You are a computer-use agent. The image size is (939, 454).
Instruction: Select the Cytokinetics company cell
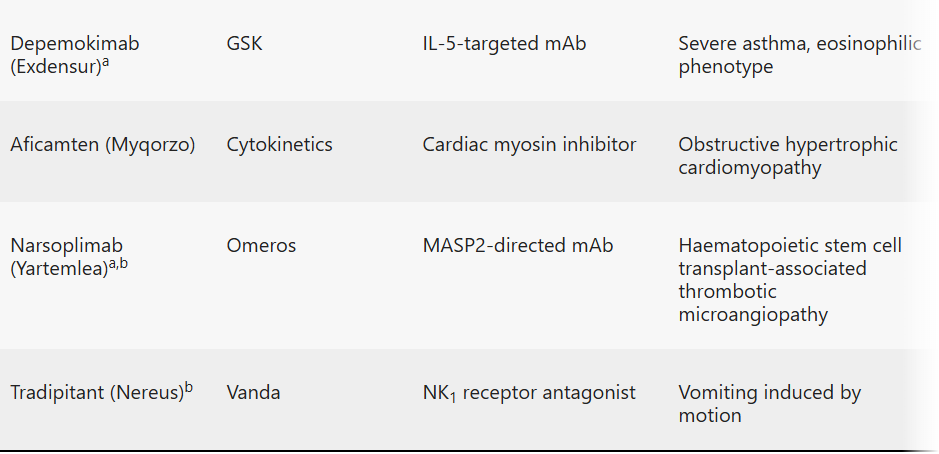pyautogui.click(x=279, y=145)
